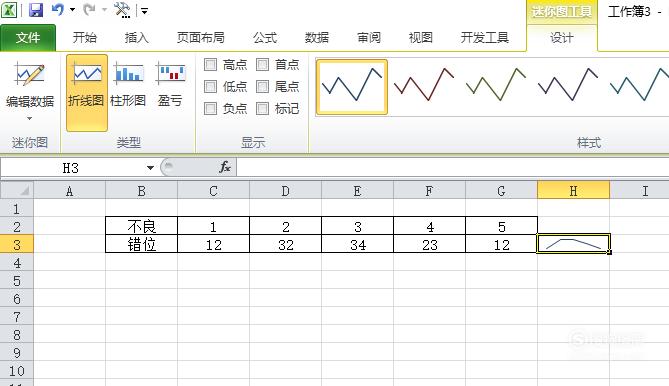Image resolution: width=669 pixels, height=386 pixels.
Task: Click cell containing 不良
Action: click(x=142, y=226)
